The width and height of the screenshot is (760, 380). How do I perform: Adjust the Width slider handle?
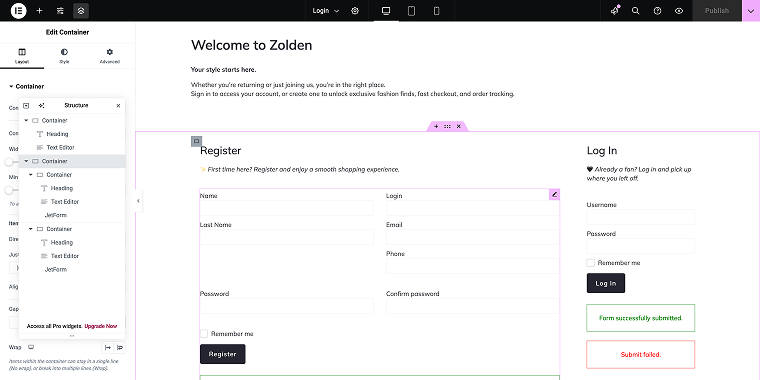[9, 162]
